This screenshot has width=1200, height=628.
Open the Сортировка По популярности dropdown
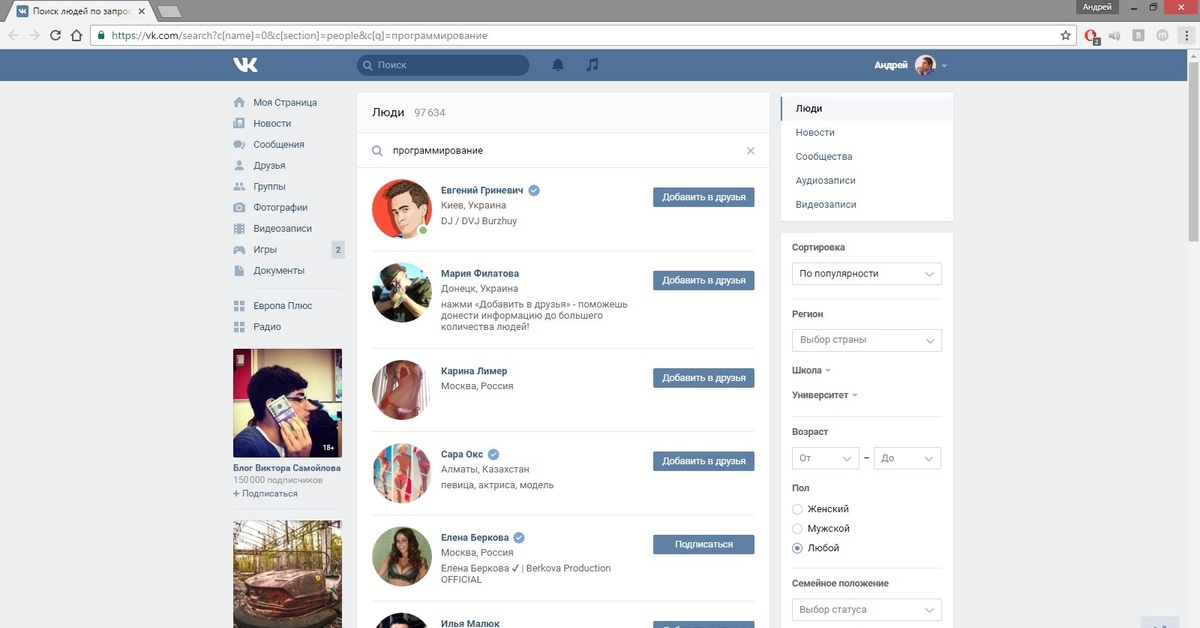click(x=866, y=274)
